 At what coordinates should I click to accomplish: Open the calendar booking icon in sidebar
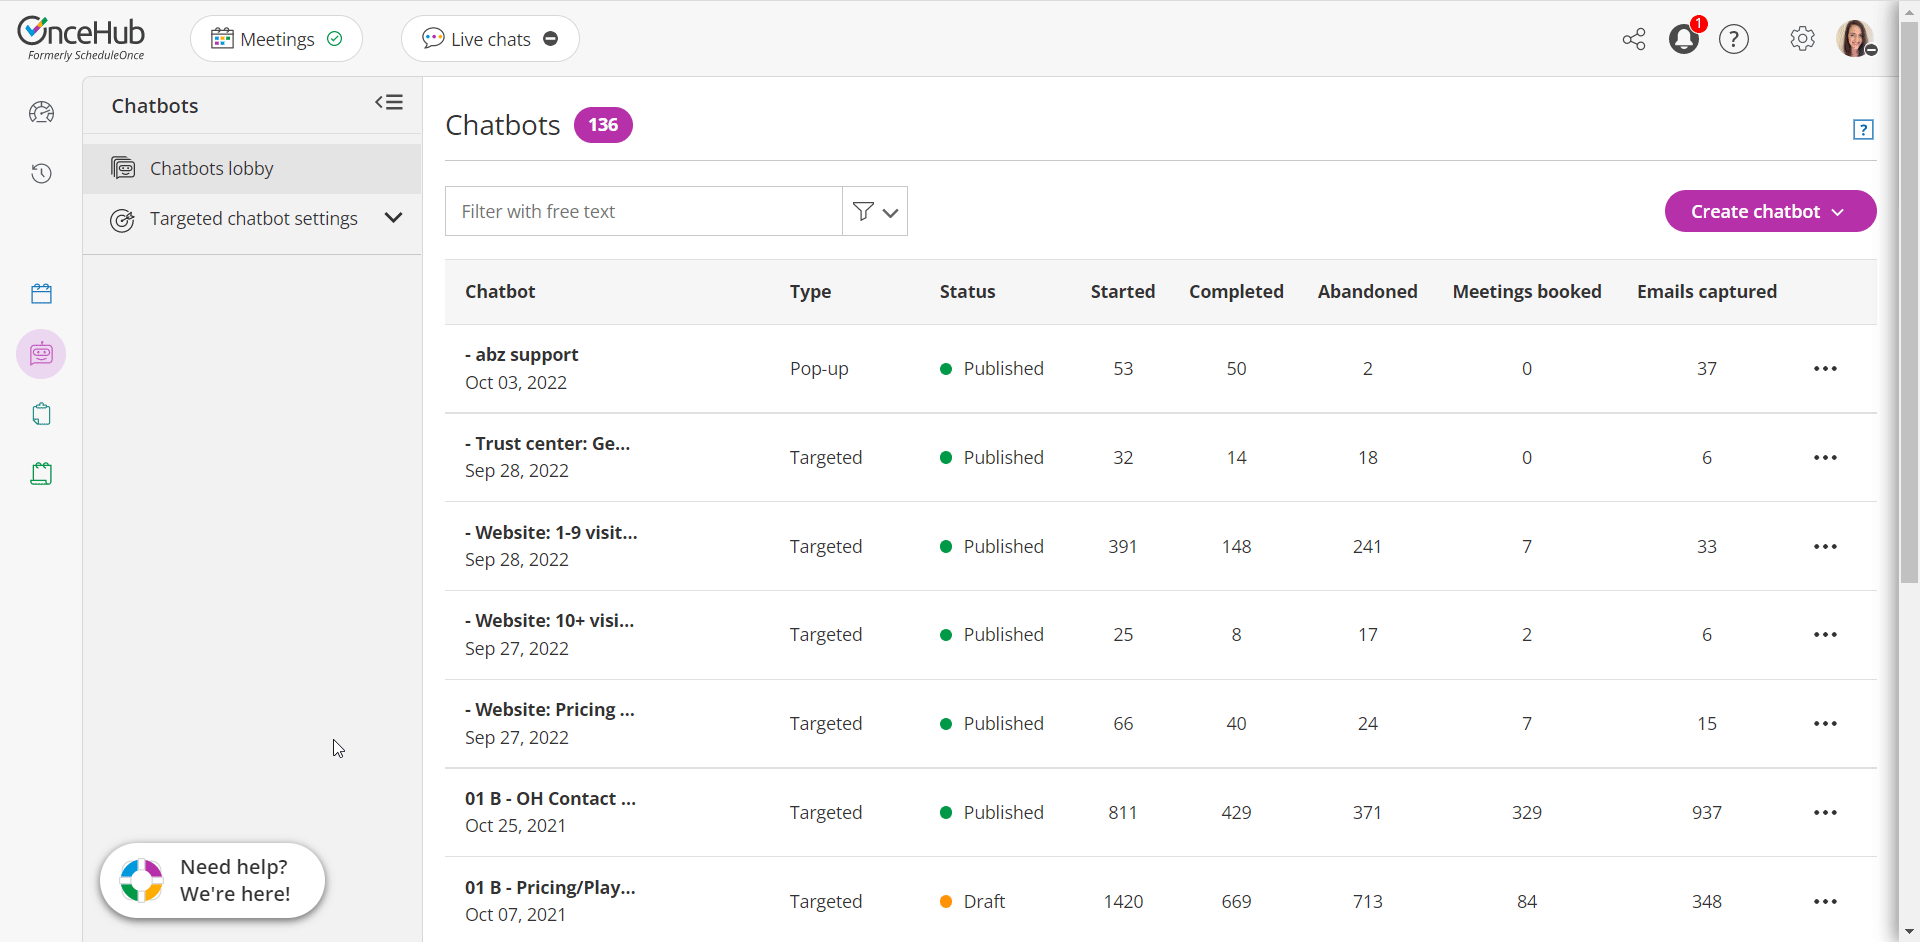tap(41, 294)
